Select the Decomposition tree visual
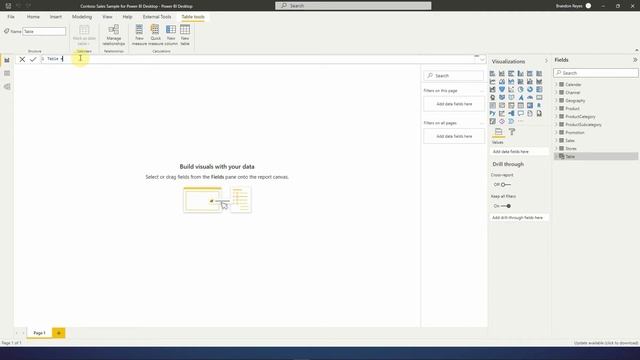The width and height of the screenshot is (640, 360). click(511, 113)
